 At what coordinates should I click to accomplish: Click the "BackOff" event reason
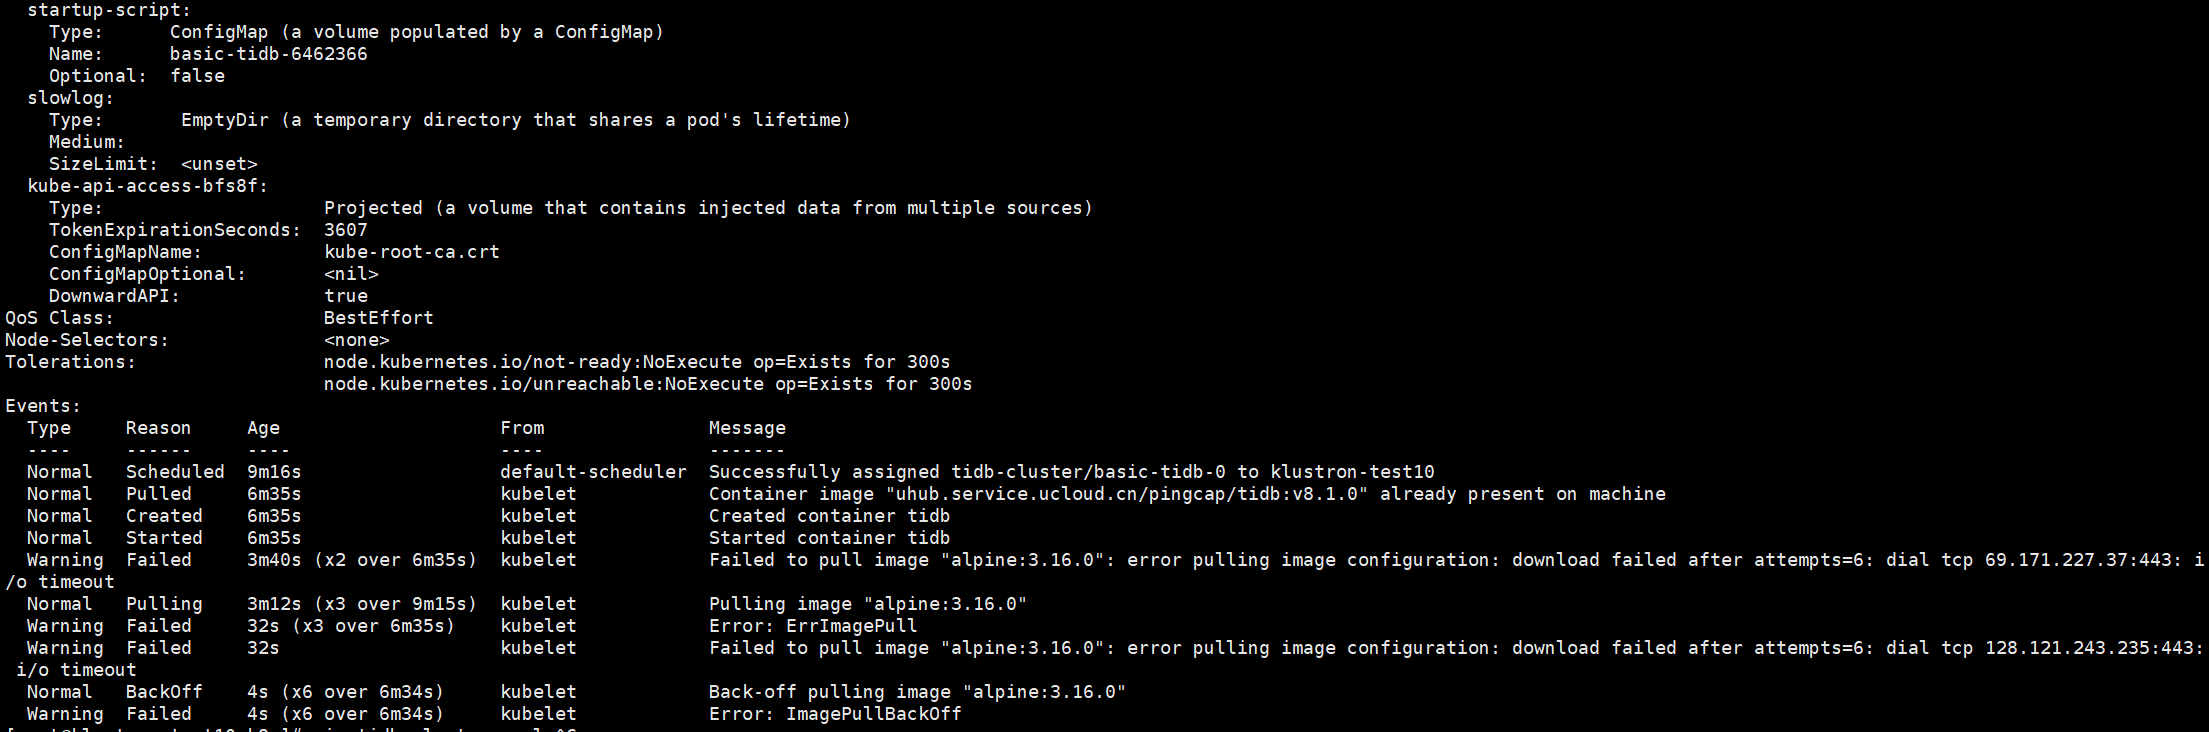click(x=164, y=692)
